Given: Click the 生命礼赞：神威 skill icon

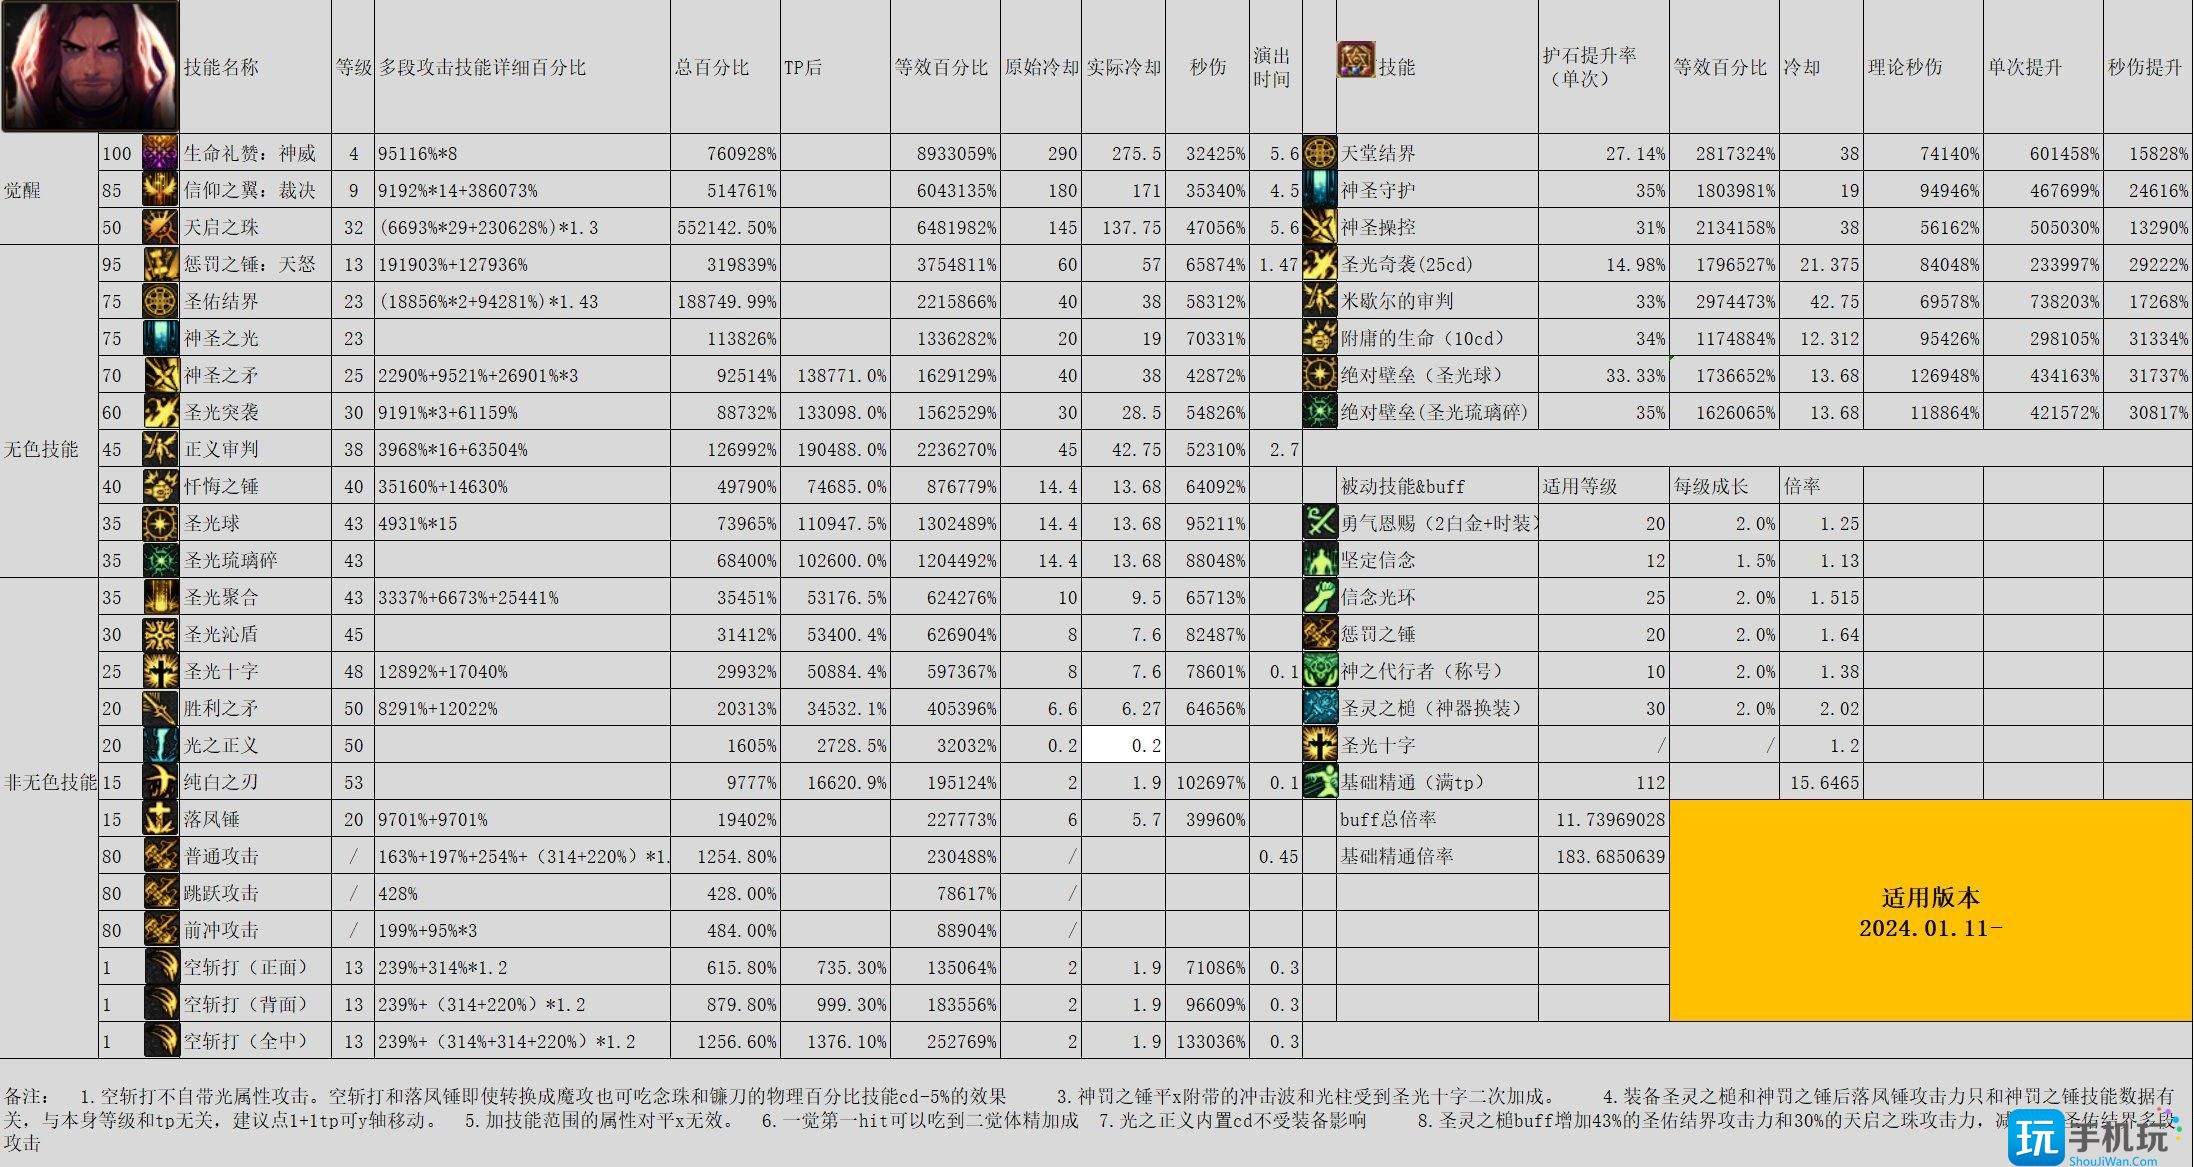Looking at the screenshot, I should 160,153.
